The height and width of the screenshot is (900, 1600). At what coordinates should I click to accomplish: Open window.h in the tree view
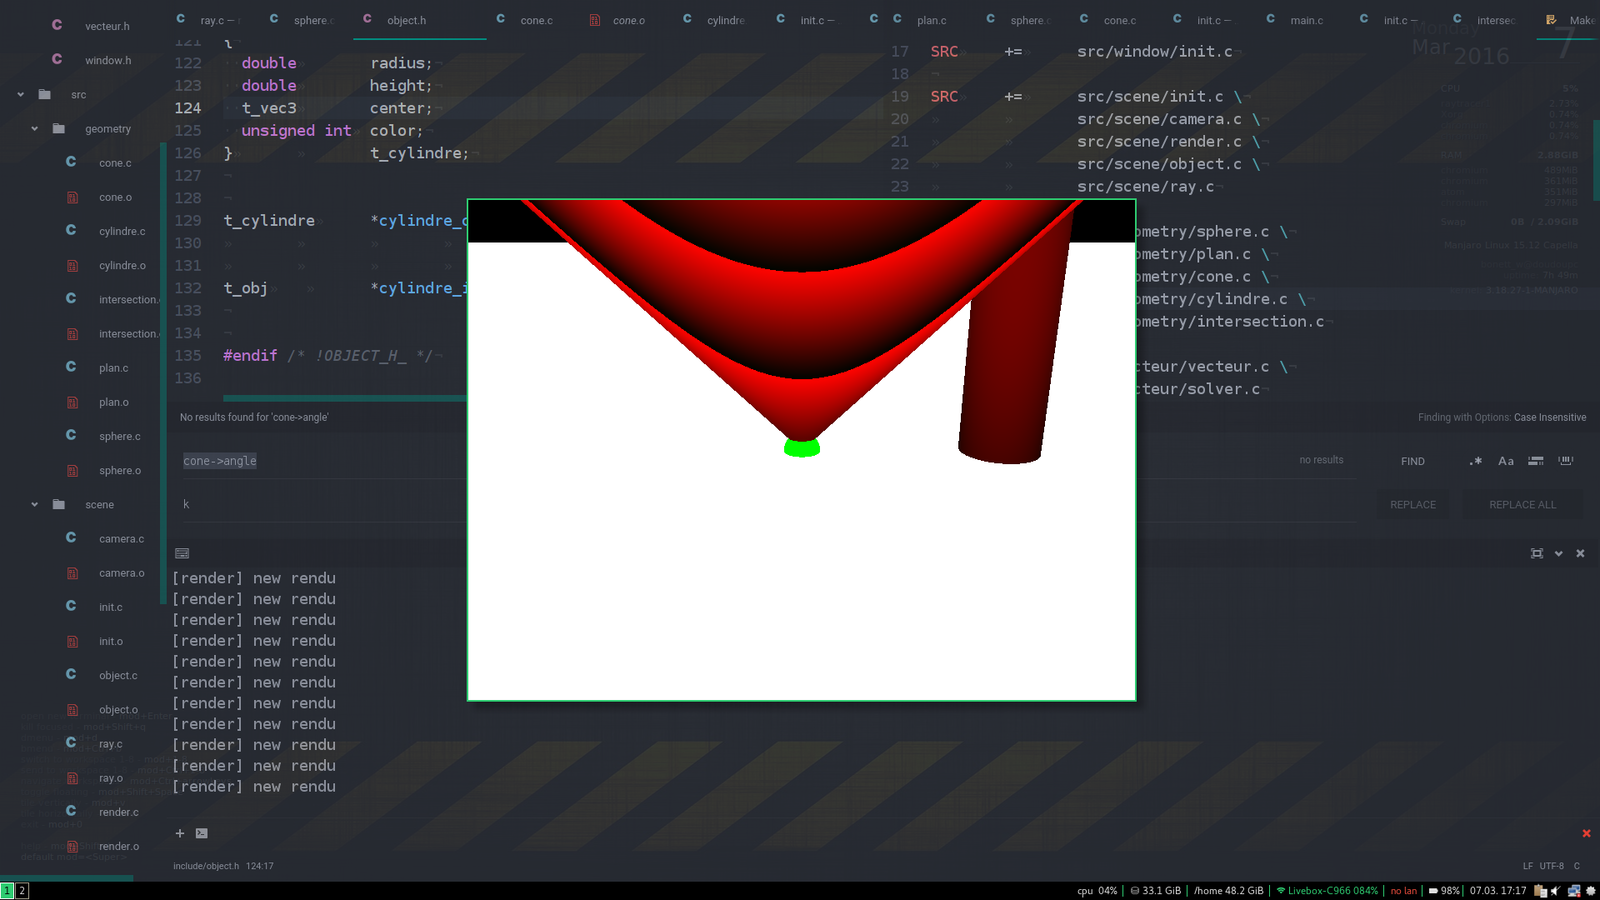(108, 60)
